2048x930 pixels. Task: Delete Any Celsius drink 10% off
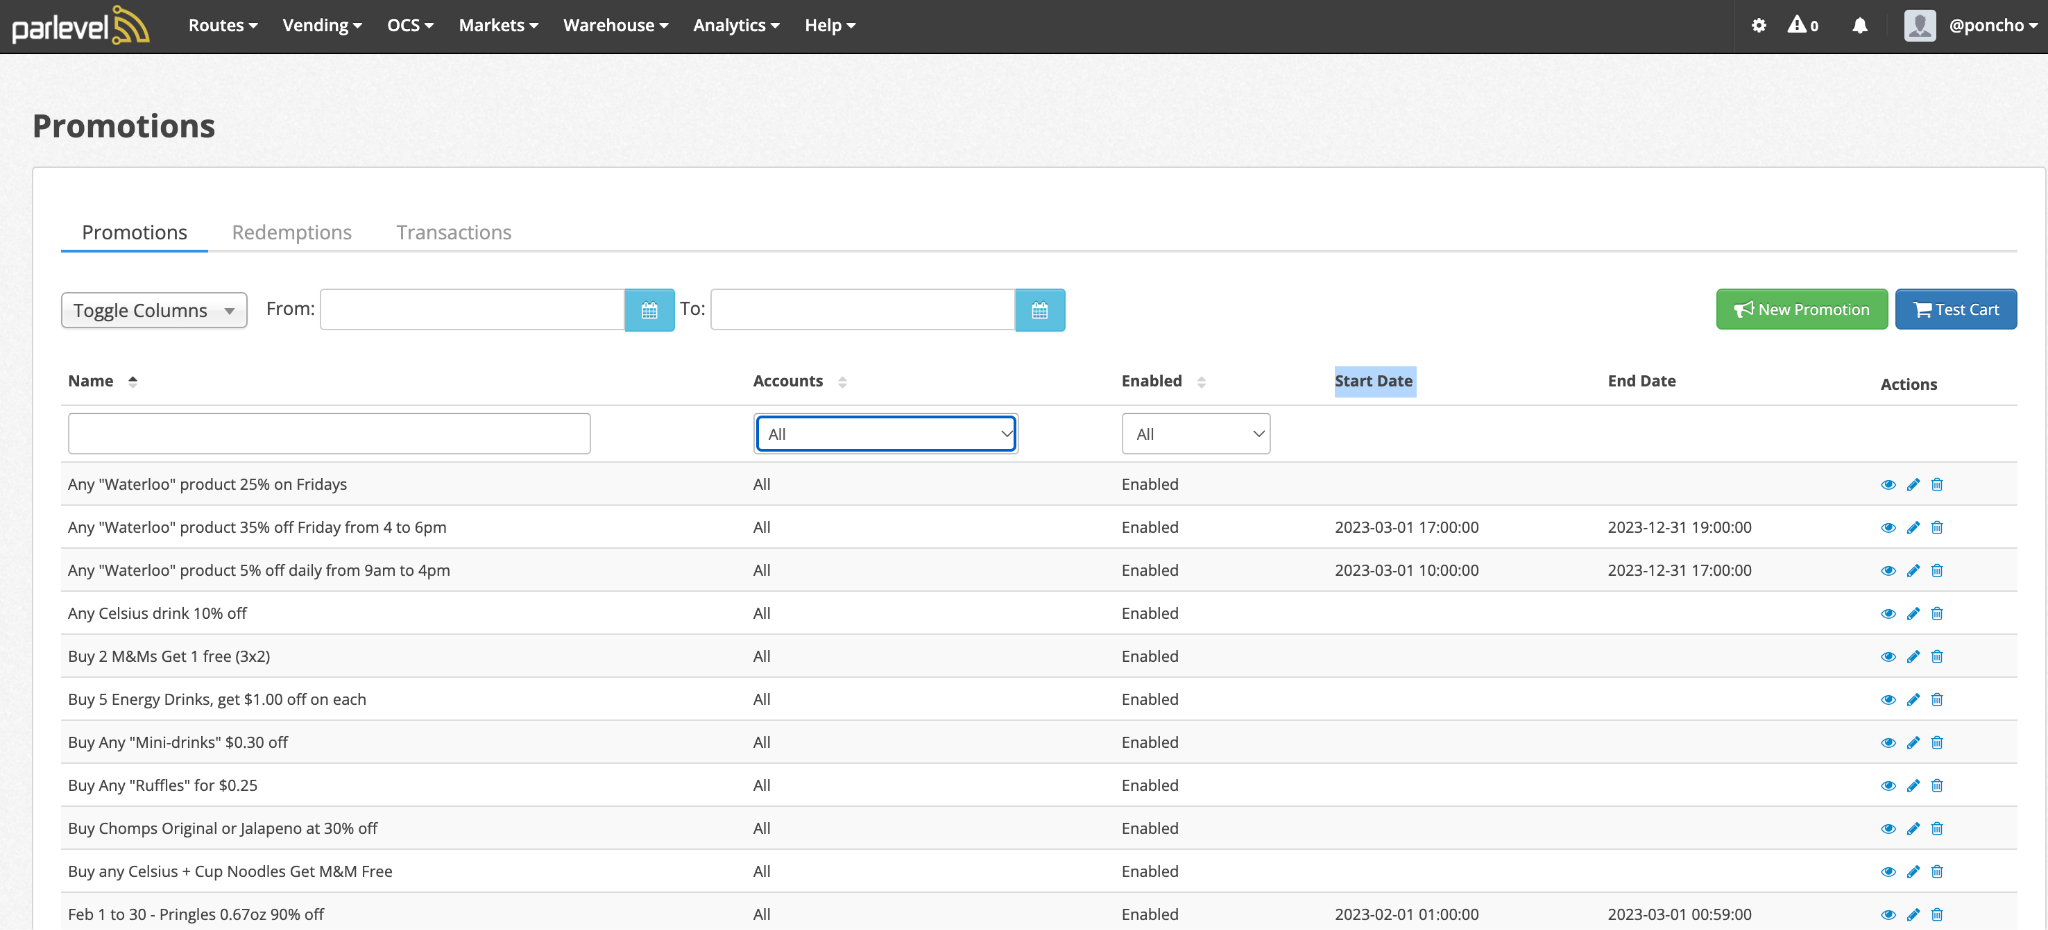(1937, 613)
